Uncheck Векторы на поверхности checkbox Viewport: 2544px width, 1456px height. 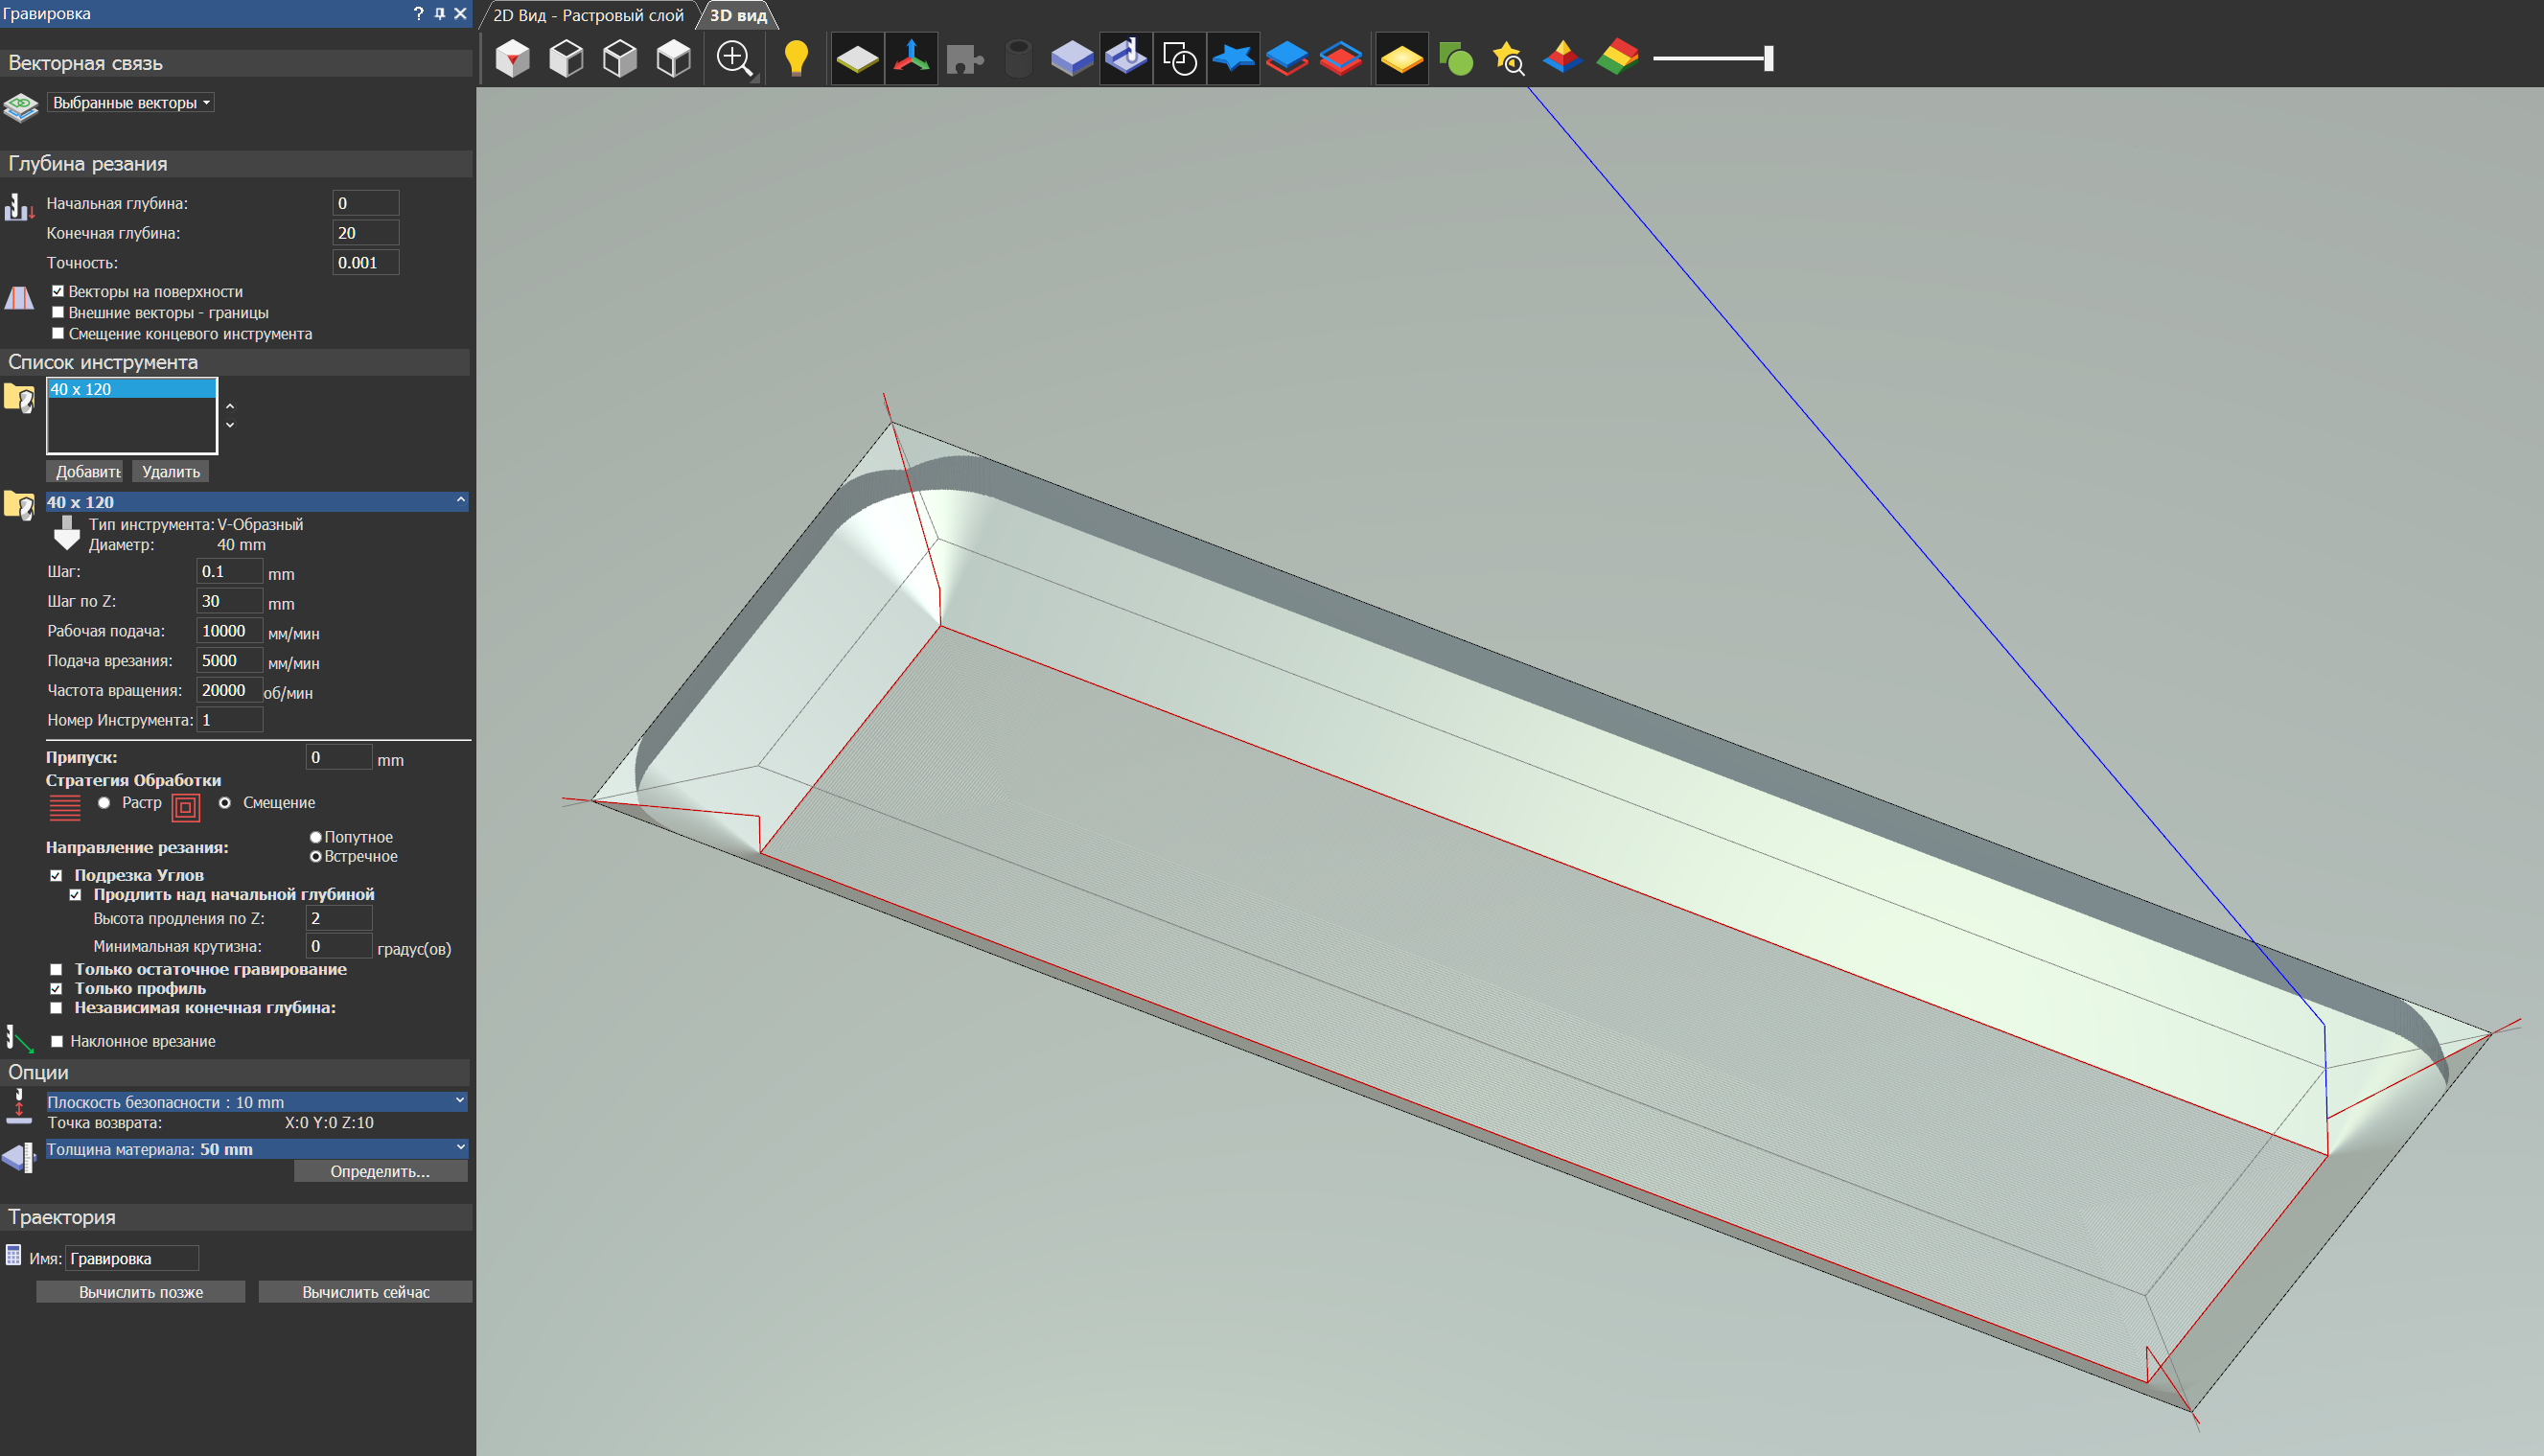pos(58,291)
